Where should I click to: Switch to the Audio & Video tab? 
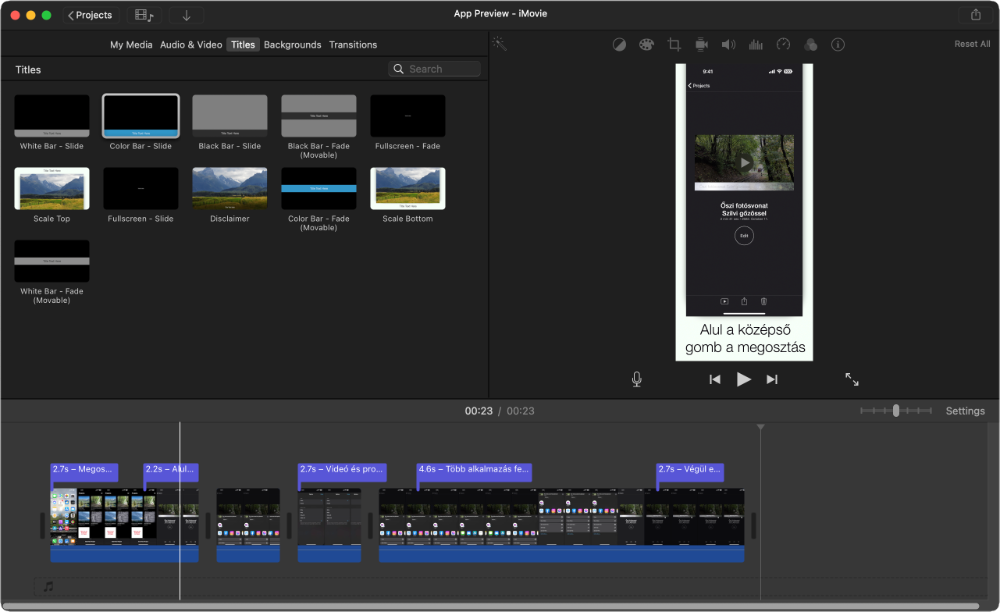click(191, 45)
